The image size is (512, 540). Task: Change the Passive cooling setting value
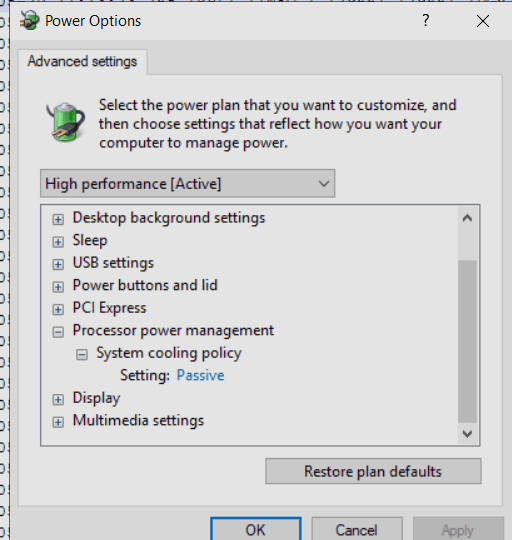[200, 375]
